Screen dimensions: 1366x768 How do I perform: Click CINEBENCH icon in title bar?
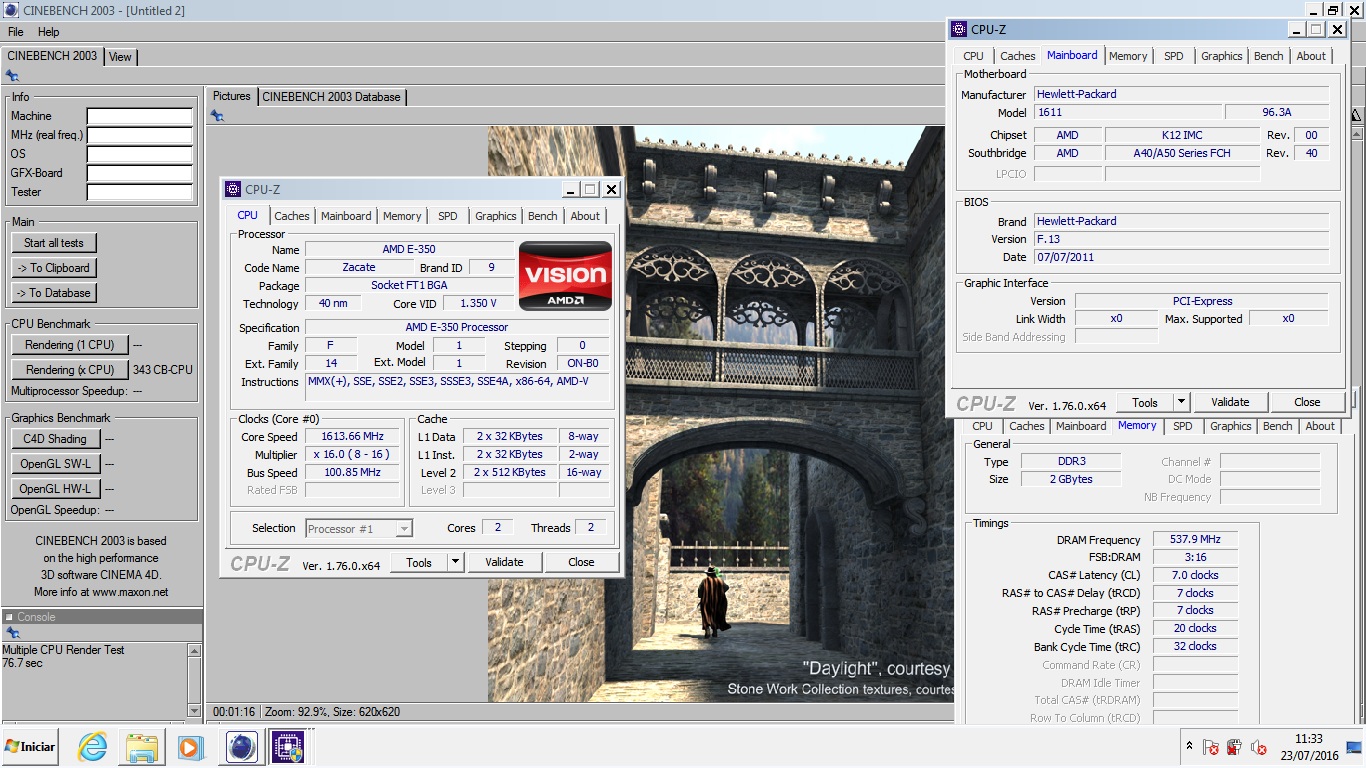coord(10,10)
